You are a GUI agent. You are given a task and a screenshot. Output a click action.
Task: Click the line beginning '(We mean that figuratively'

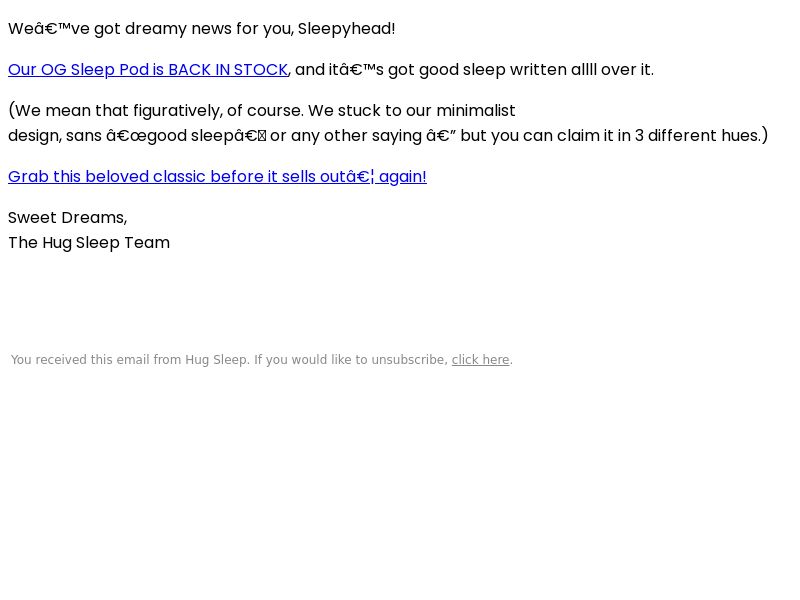(x=262, y=110)
